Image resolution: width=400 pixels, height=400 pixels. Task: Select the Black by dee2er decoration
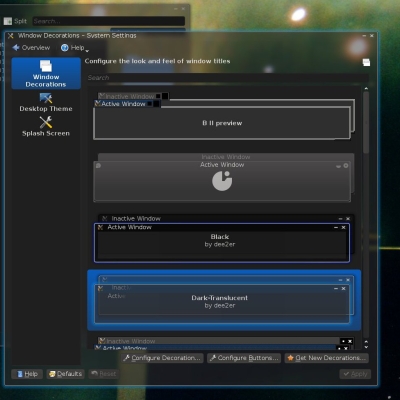[x=222, y=238]
